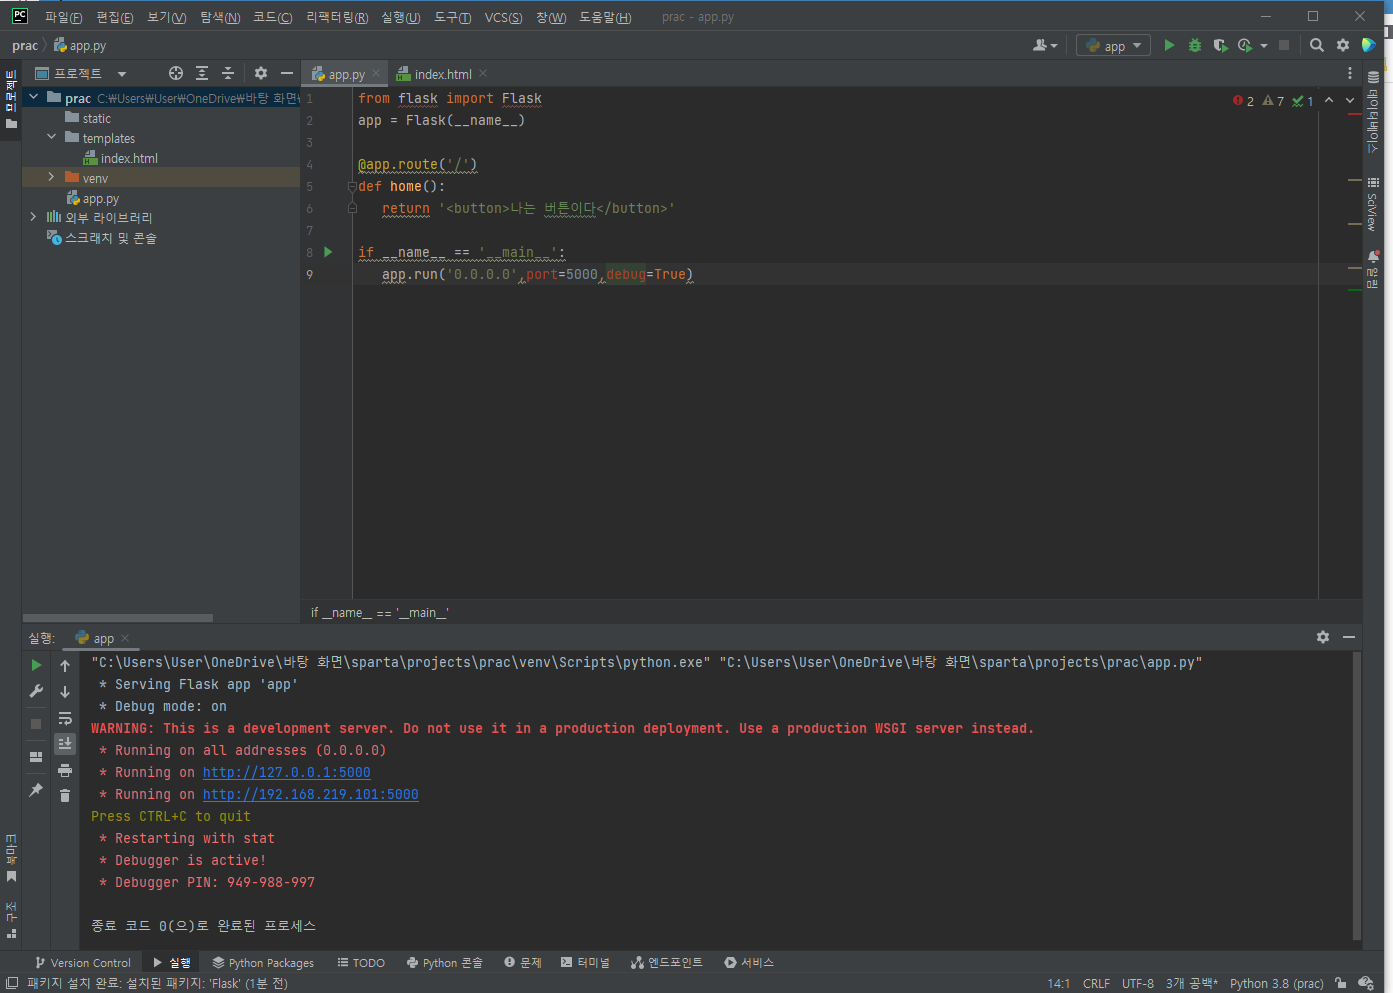Open View menu
Screen dimensions: 1393x993
[x=166, y=17]
